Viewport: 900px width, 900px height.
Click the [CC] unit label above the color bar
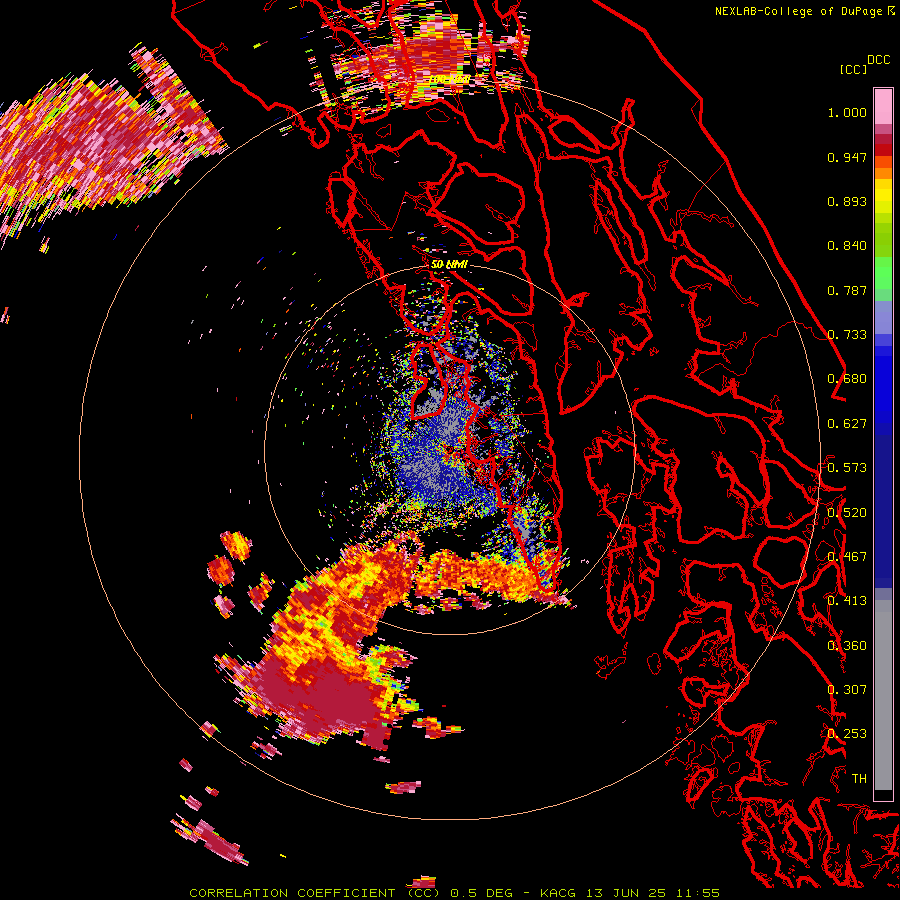click(853, 69)
